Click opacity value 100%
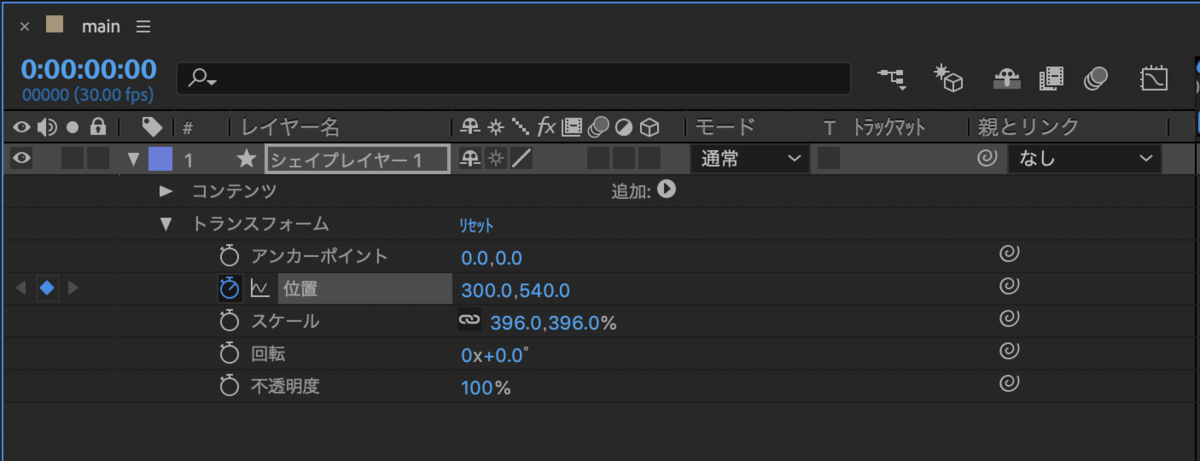This screenshot has width=1200, height=461. coord(486,387)
